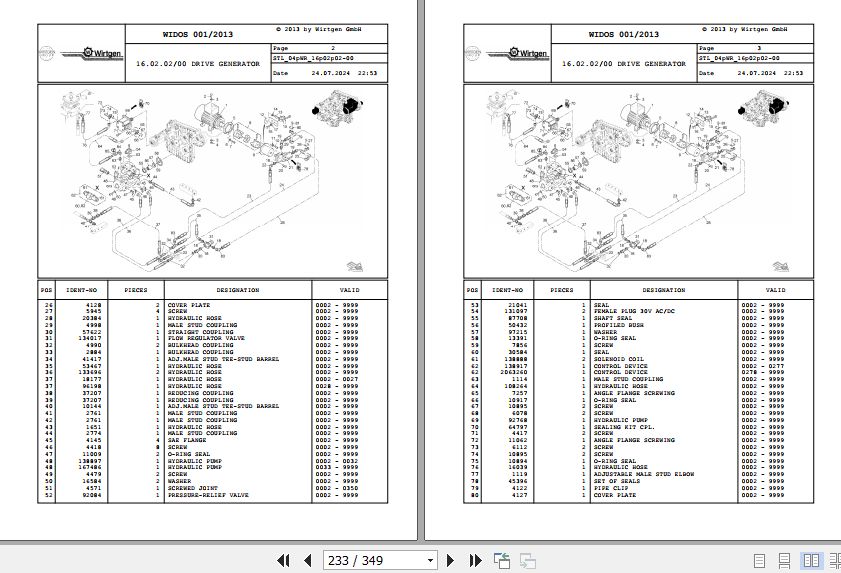Click the IDENT-NO column header on page 3
This screenshot has height=573, width=841.
click(x=507, y=290)
